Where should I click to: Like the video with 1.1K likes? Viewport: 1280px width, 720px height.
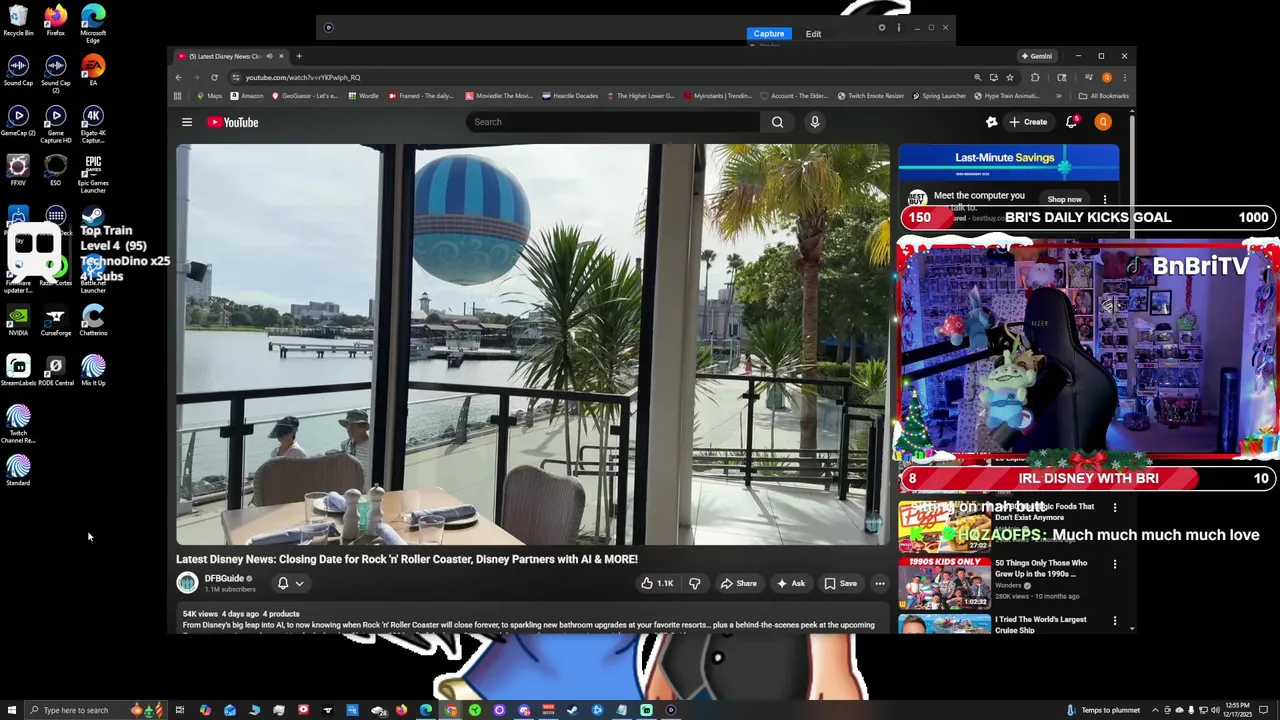click(657, 583)
